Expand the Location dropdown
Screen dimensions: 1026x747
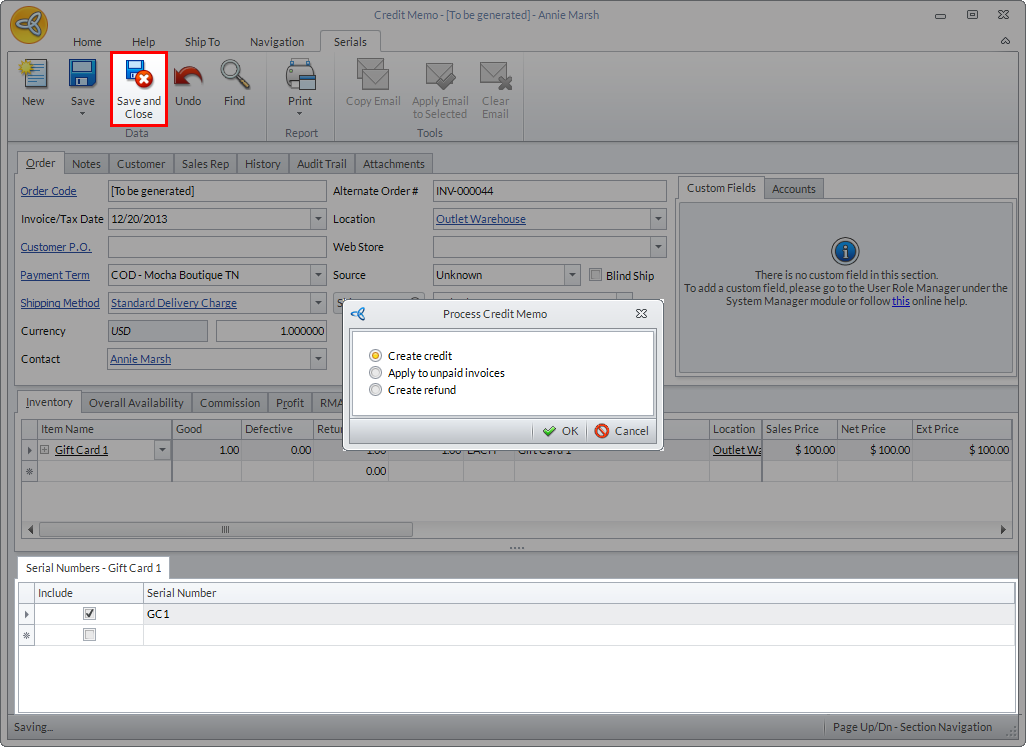coord(658,219)
